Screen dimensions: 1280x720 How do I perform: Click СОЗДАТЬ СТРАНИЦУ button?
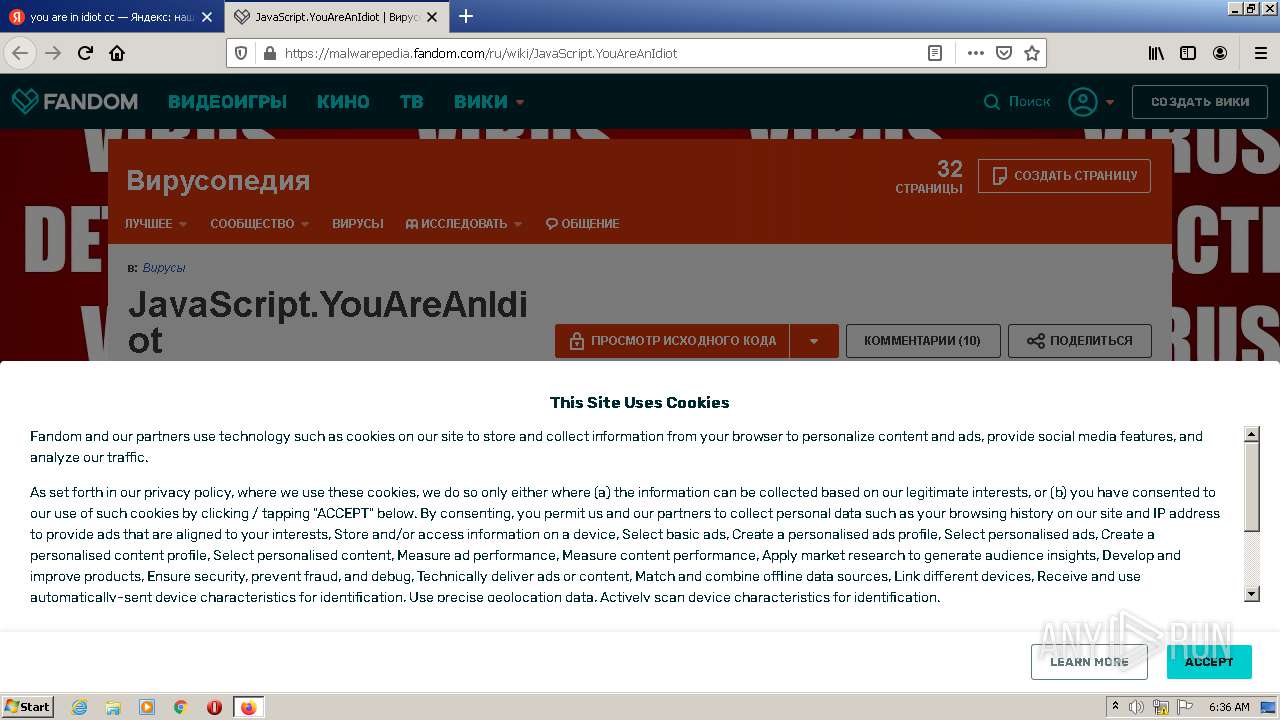(1064, 175)
